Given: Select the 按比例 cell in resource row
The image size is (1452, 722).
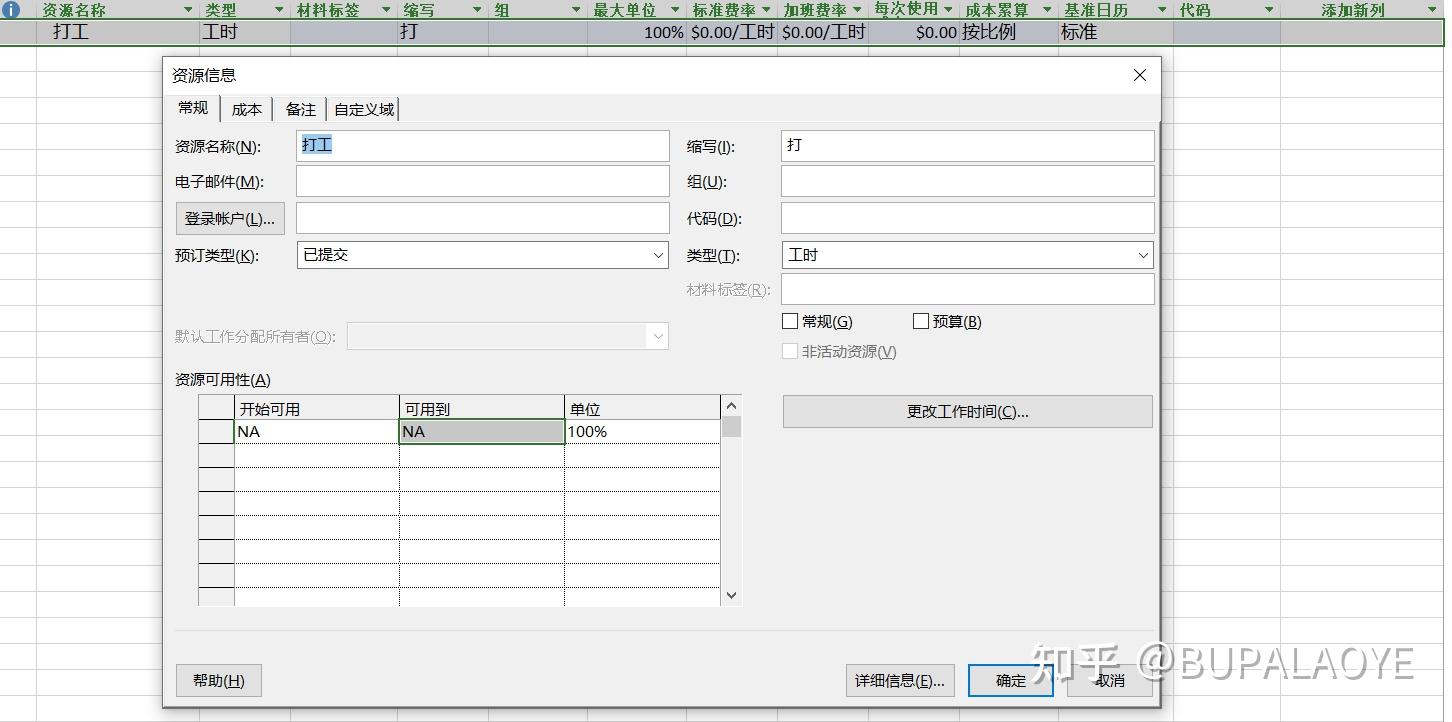Looking at the screenshot, I should (x=1009, y=32).
